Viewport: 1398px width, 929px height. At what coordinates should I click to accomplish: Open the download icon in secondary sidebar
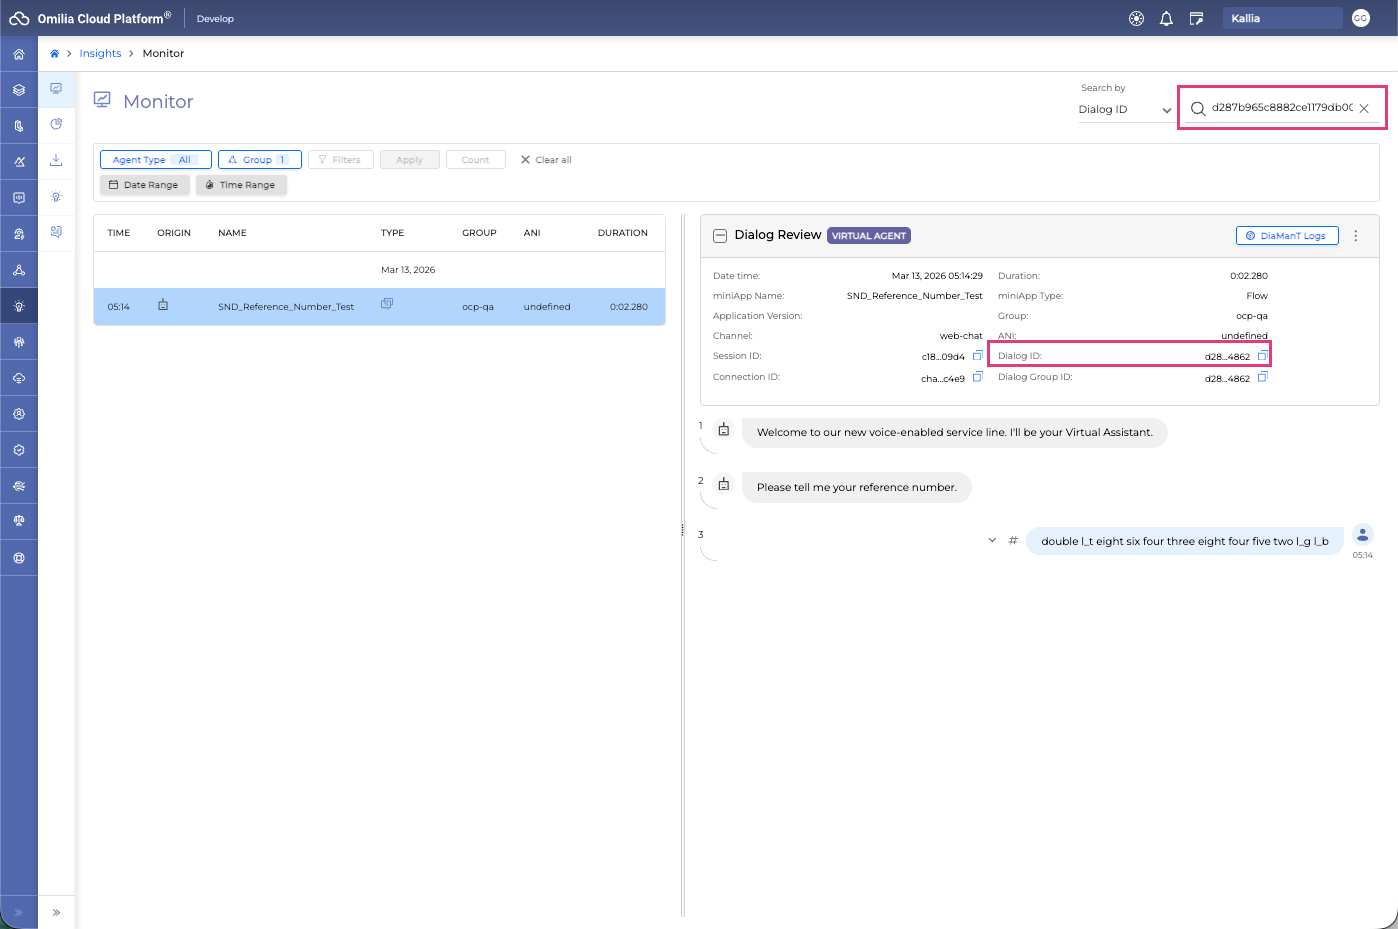click(56, 160)
